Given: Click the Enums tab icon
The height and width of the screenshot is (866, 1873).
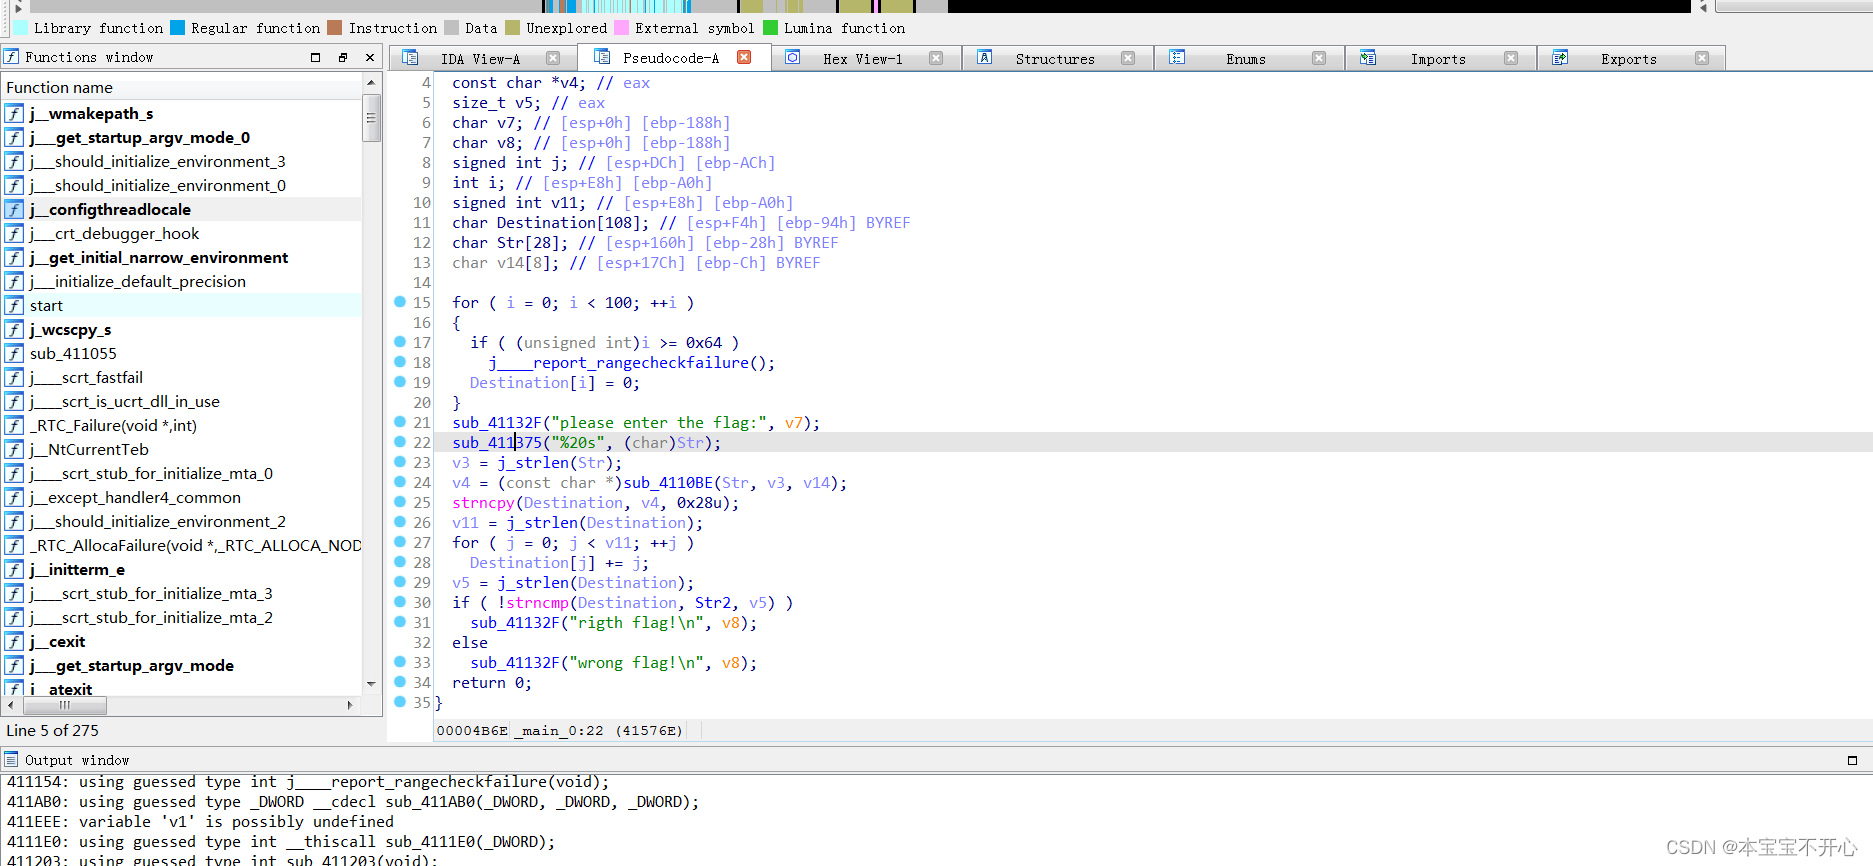Looking at the screenshot, I should 1177,58.
